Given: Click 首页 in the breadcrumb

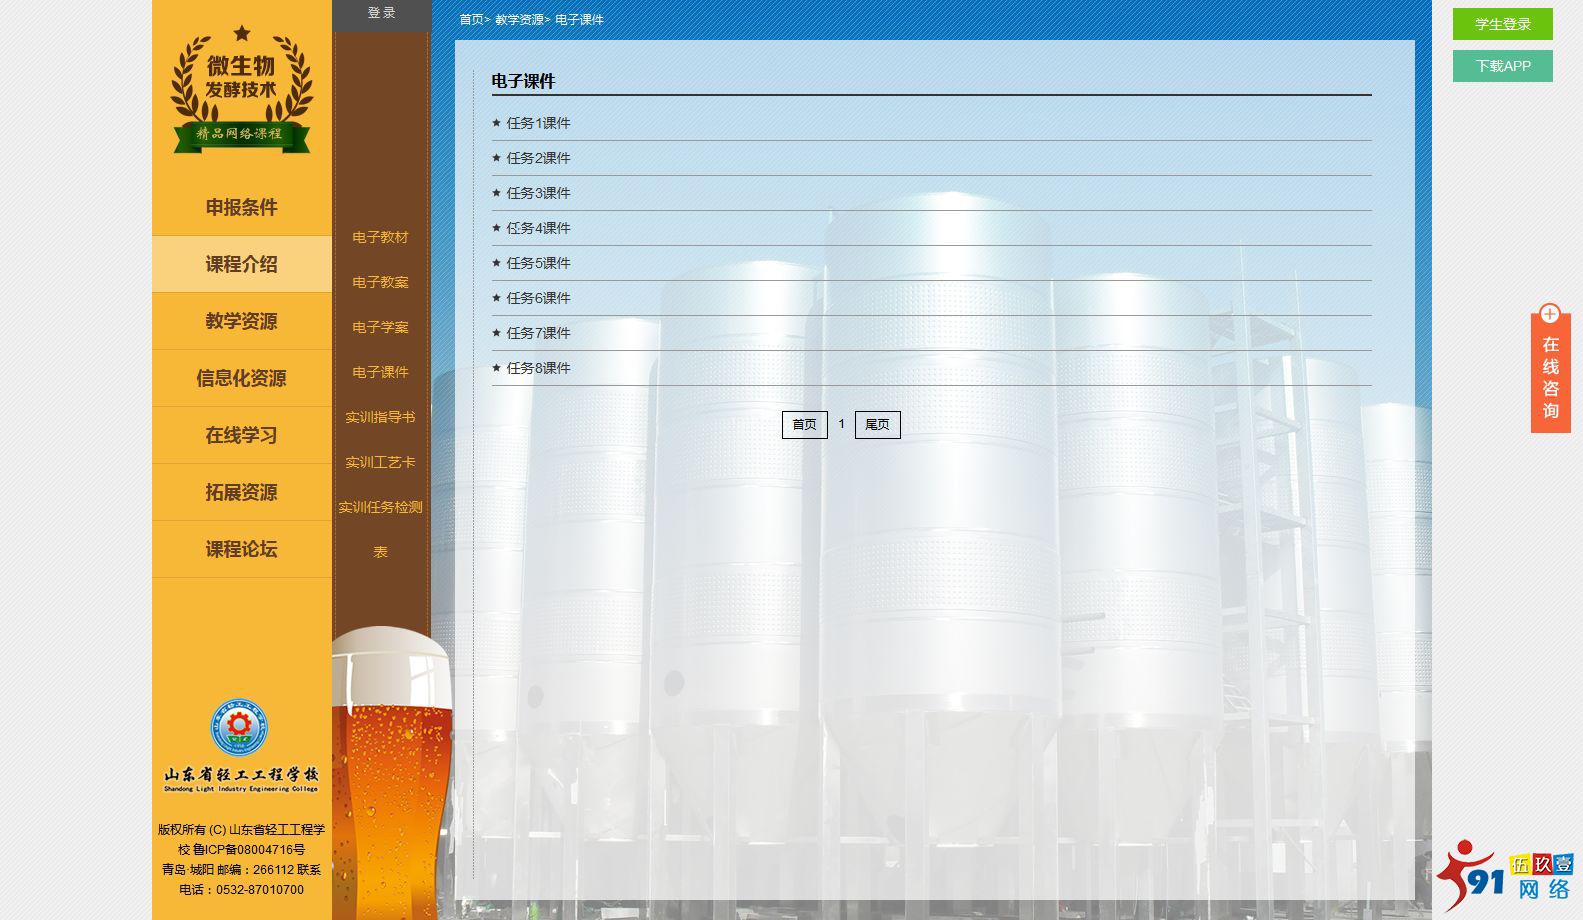Looking at the screenshot, I should (471, 20).
